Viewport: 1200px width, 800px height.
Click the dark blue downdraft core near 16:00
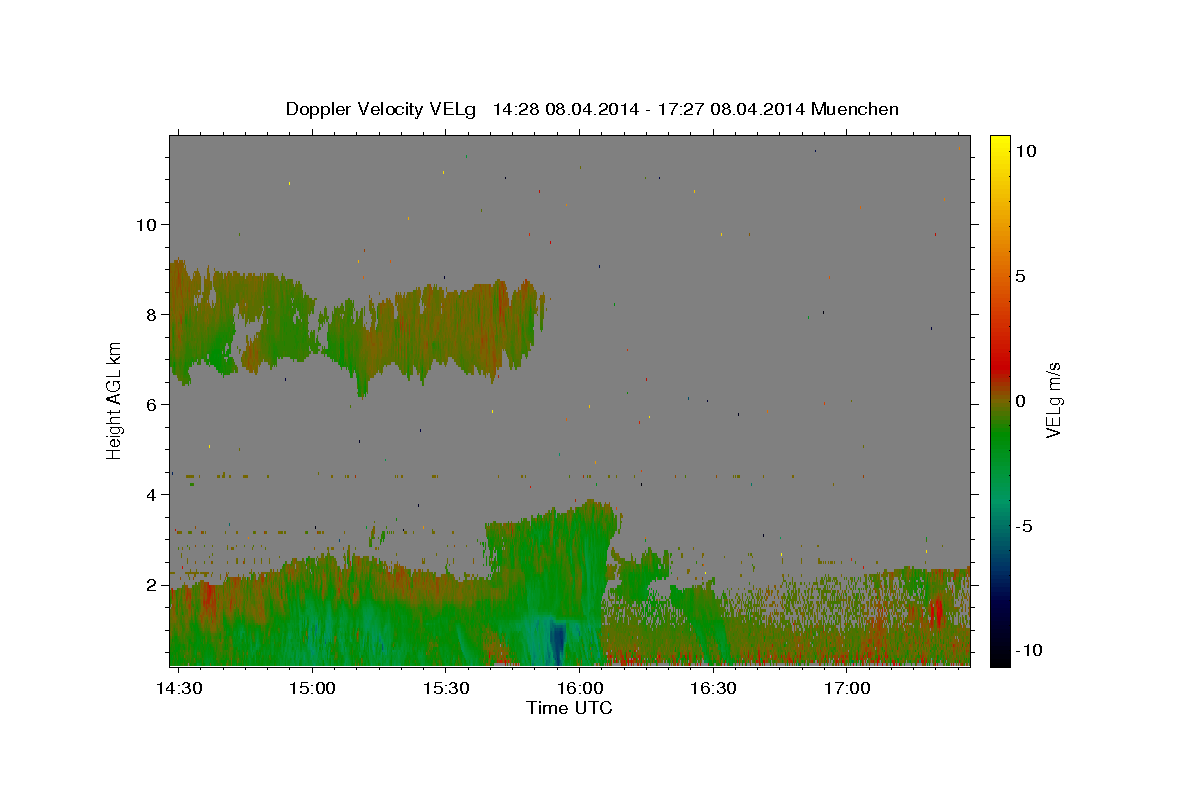coord(558,643)
